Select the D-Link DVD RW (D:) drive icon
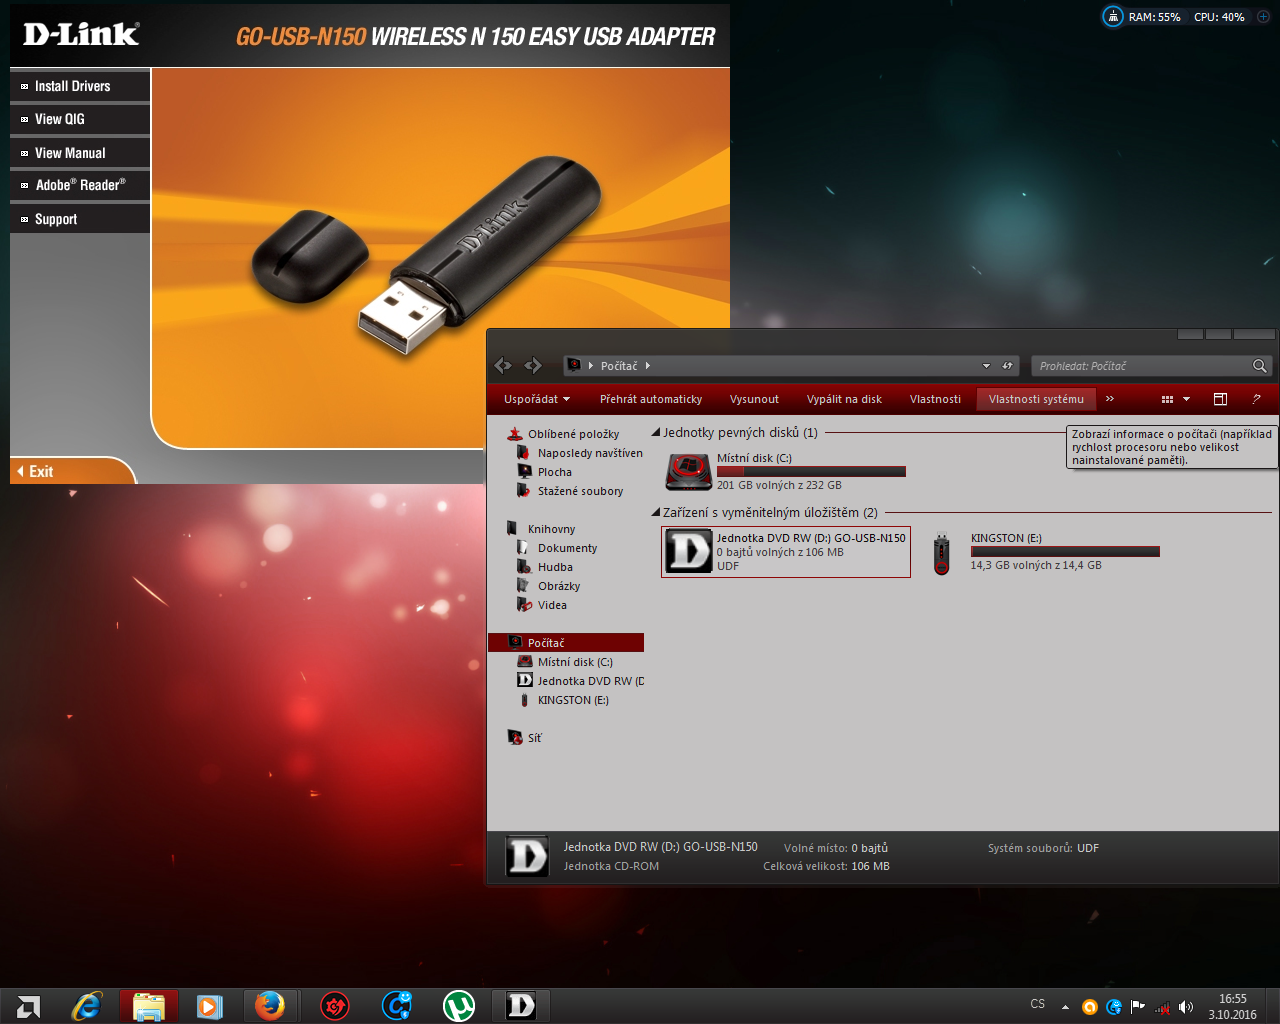This screenshot has height=1024, width=1280. click(x=689, y=551)
